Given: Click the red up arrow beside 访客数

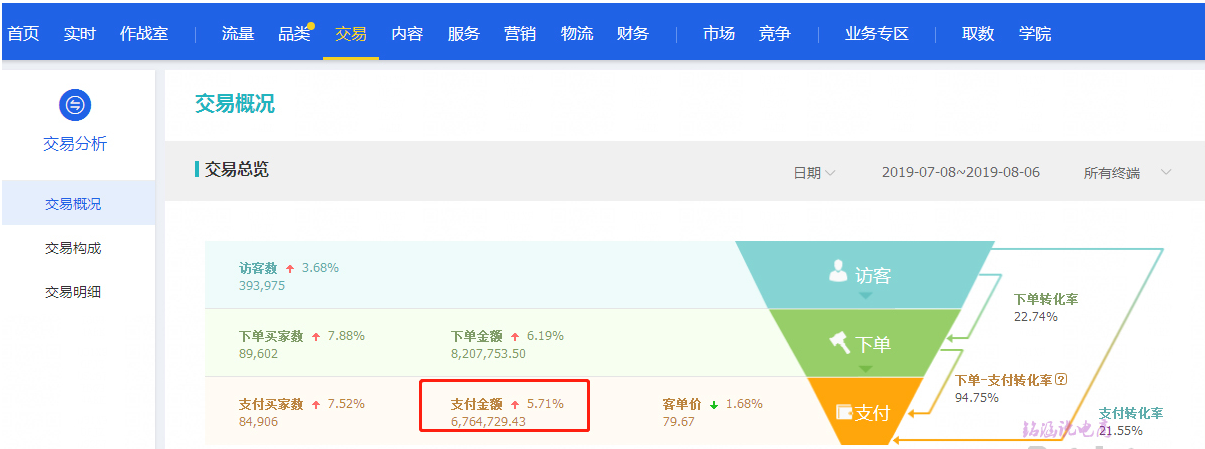Looking at the screenshot, I should (290, 268).
